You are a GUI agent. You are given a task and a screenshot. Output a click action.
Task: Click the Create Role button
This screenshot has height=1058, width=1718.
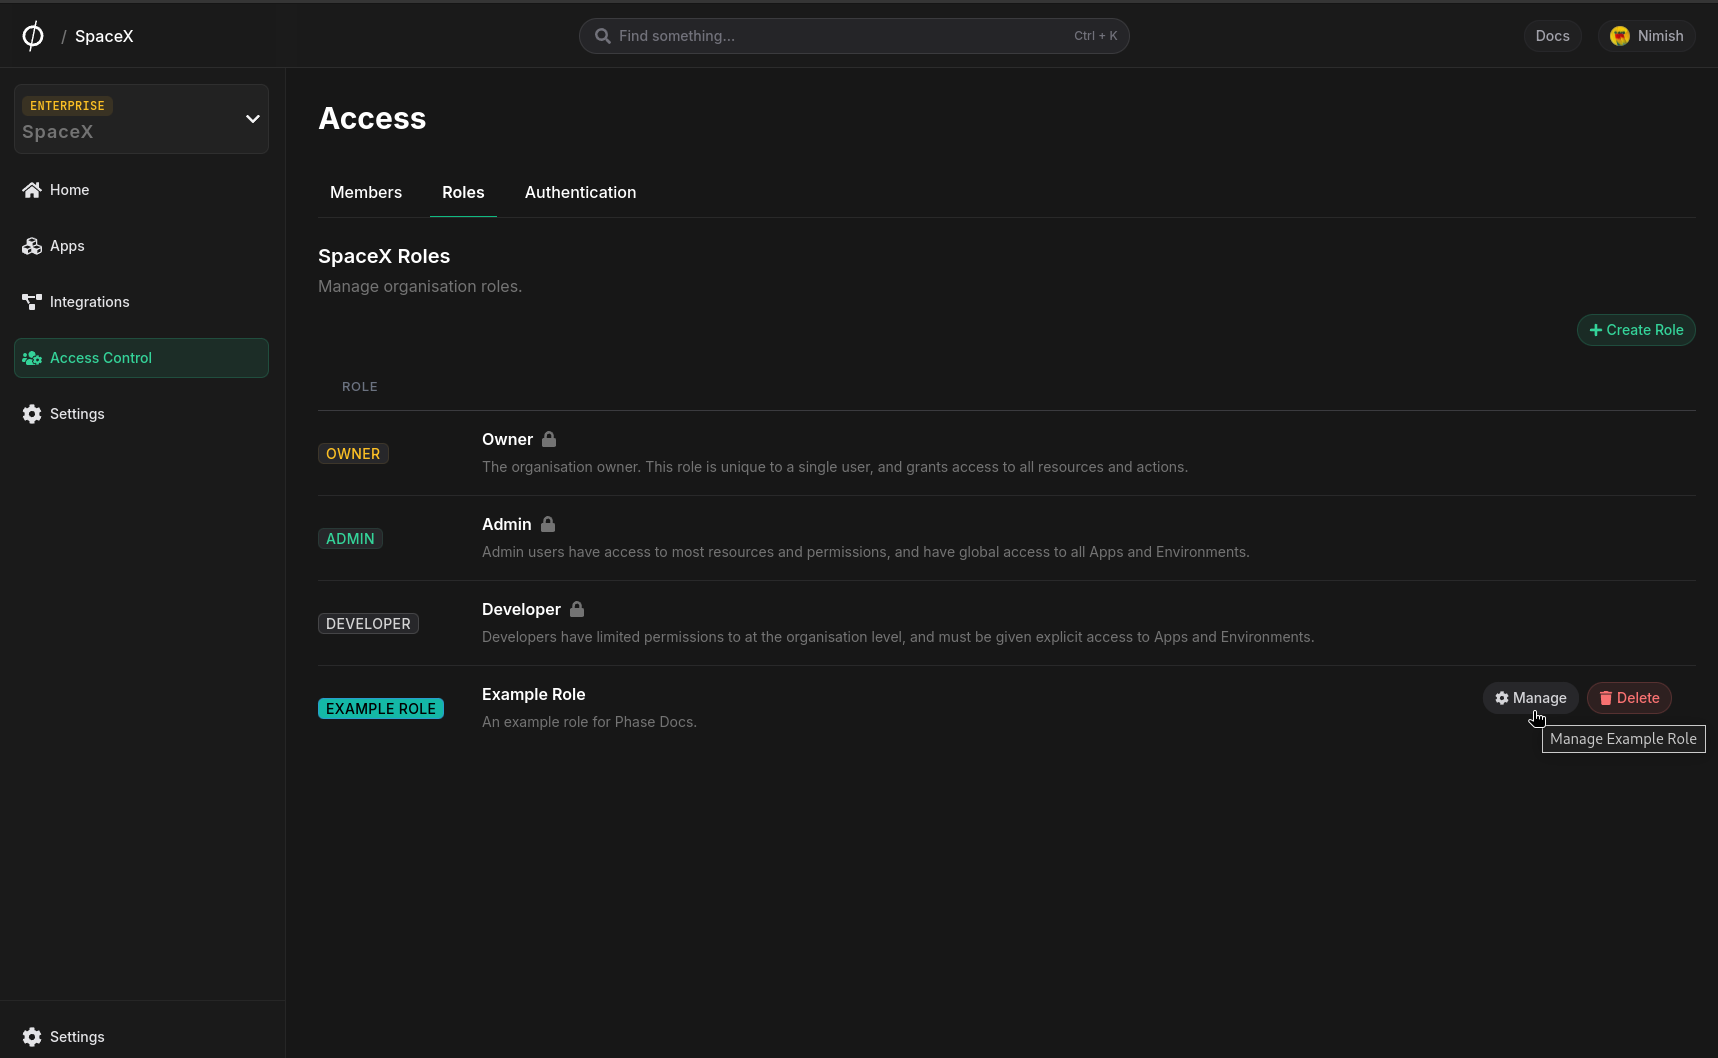[x=1636, y=330]
